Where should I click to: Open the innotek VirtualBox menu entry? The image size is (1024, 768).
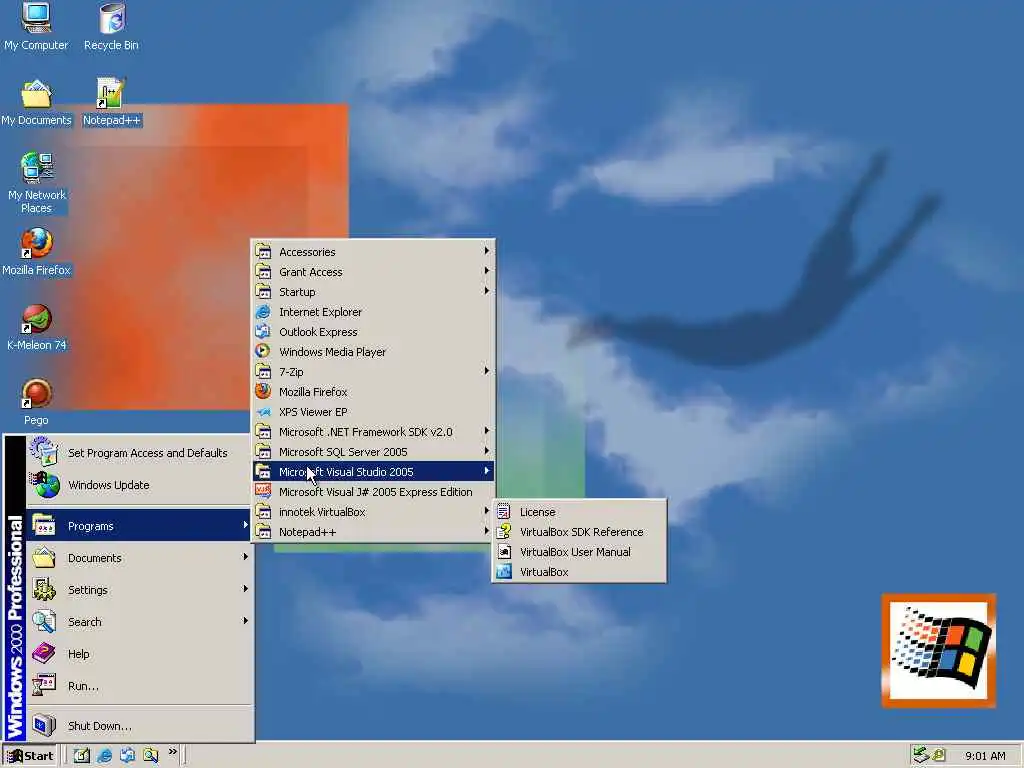[374, 512]
